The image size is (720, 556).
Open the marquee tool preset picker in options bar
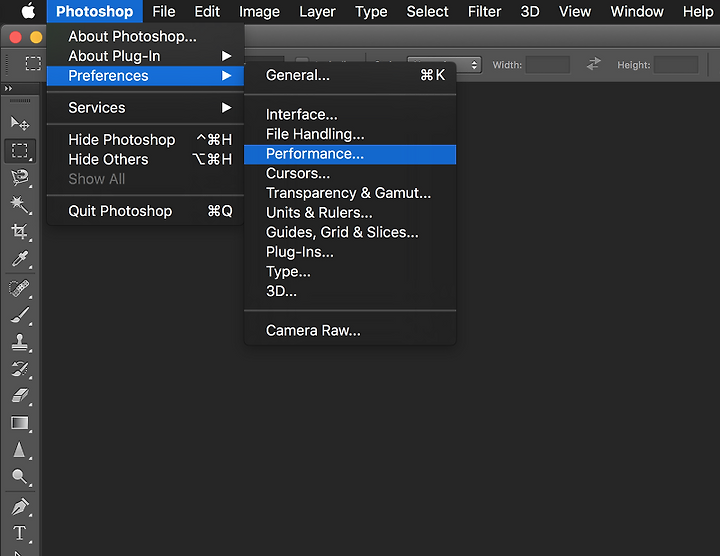coord(33,63)
